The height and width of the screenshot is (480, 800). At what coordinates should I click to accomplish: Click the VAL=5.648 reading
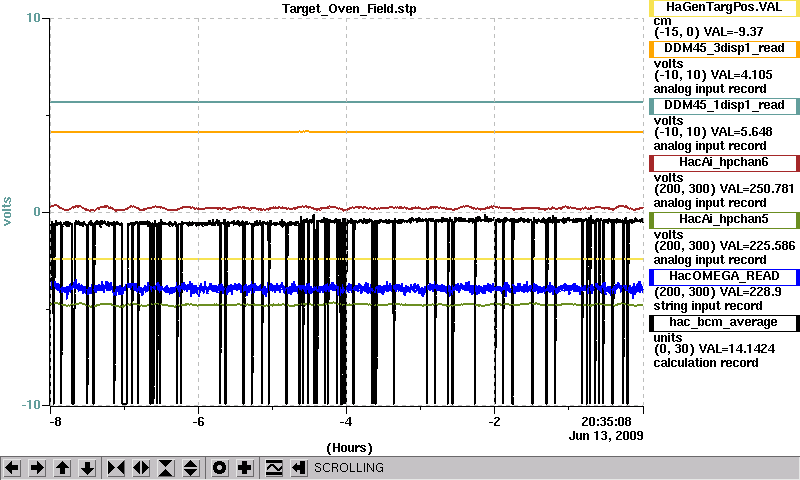tap(741, 132)
